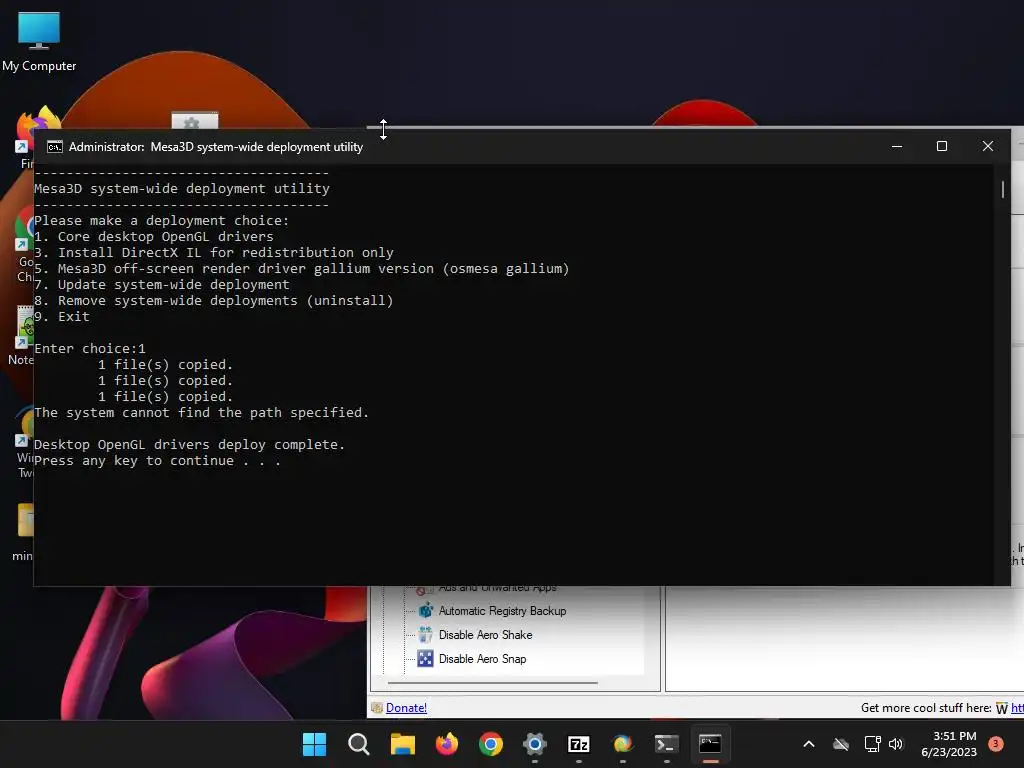The width and height of the screenshot is (1024, 768).
Task: Click "1. Core desktop OpenGL drivers" line
Action: coord(154,236)
